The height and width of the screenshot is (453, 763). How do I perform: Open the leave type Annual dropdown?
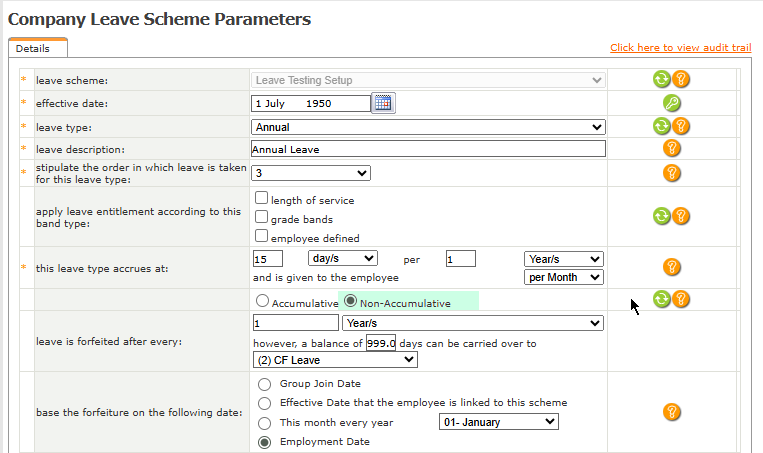point(428,127)
